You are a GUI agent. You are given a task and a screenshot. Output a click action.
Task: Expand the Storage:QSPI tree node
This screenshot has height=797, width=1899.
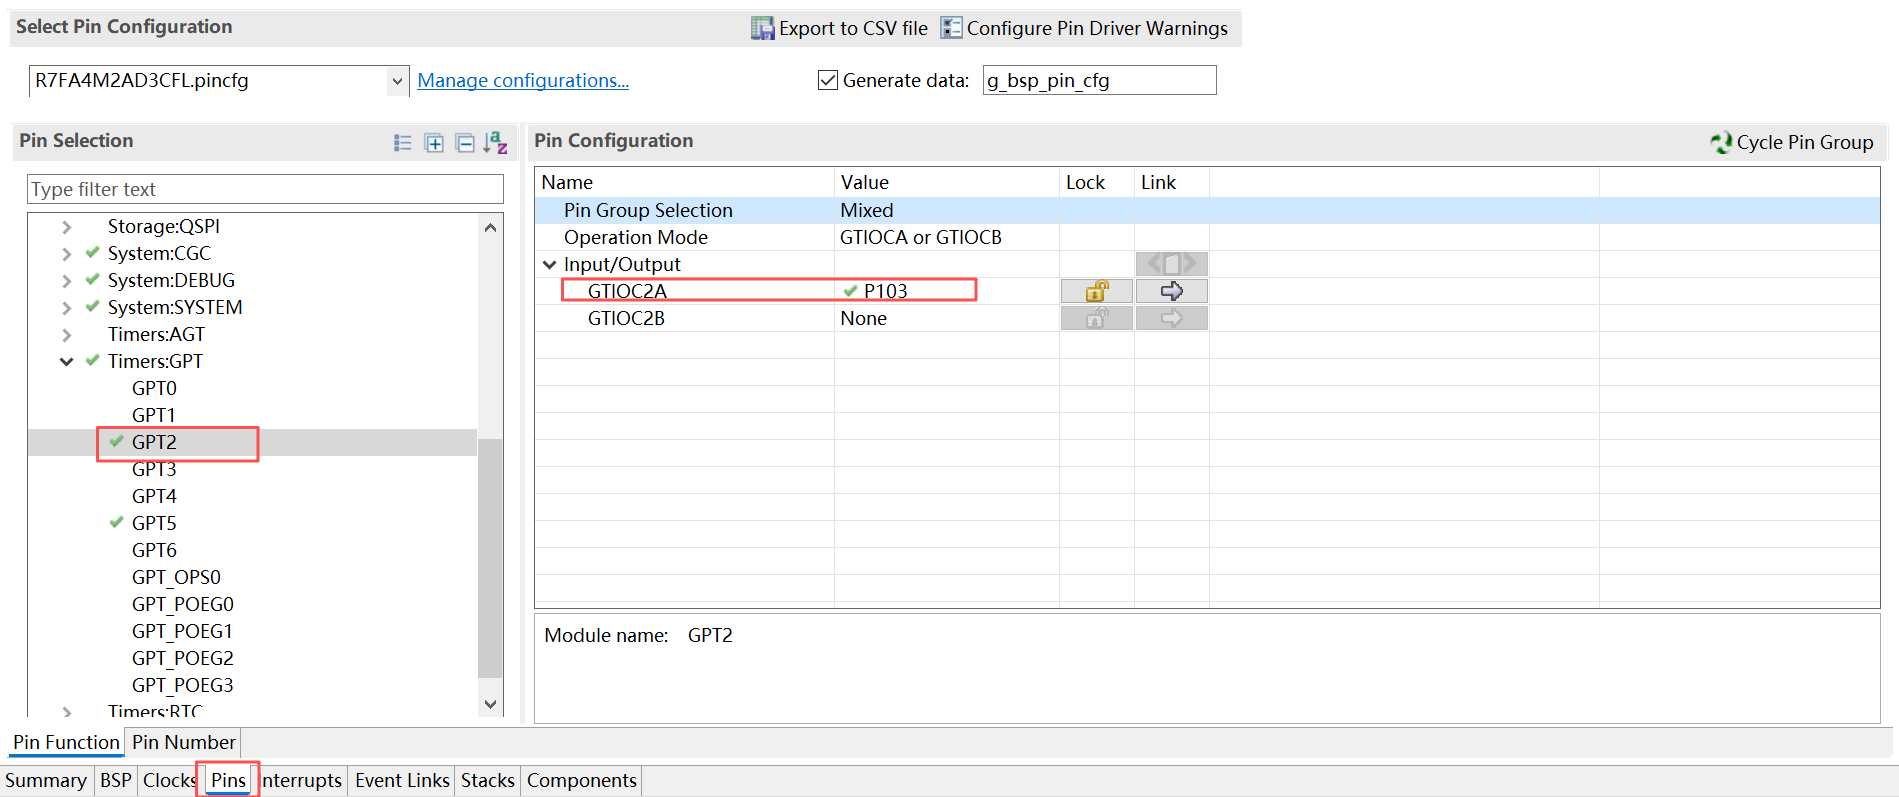tap(67, 227)
